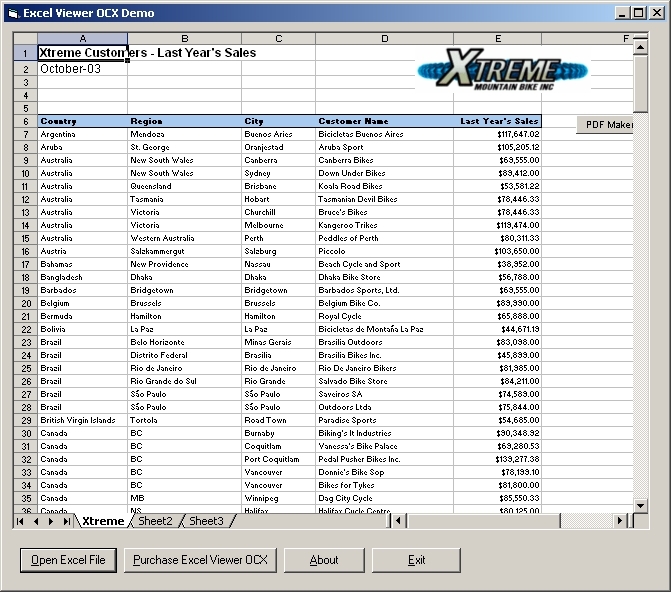This screenshot has height=592, width=671.
Task: Select the City header cell
Action: (x=279, y=121)
